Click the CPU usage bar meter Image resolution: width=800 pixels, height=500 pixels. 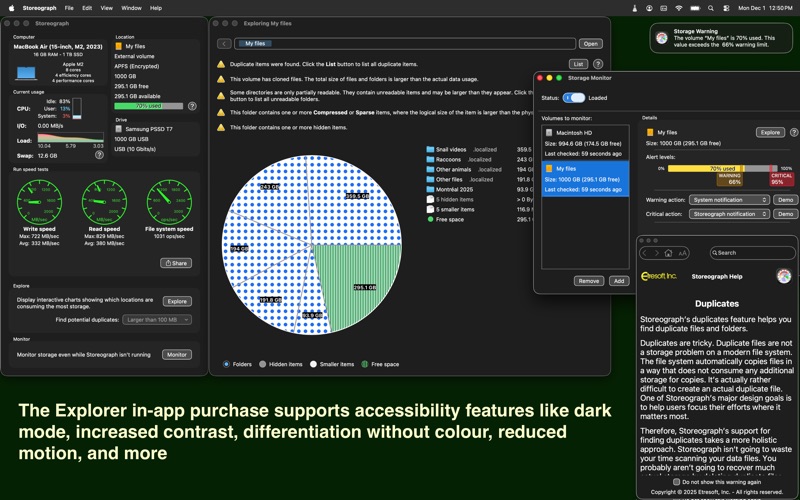click(77, 109)
